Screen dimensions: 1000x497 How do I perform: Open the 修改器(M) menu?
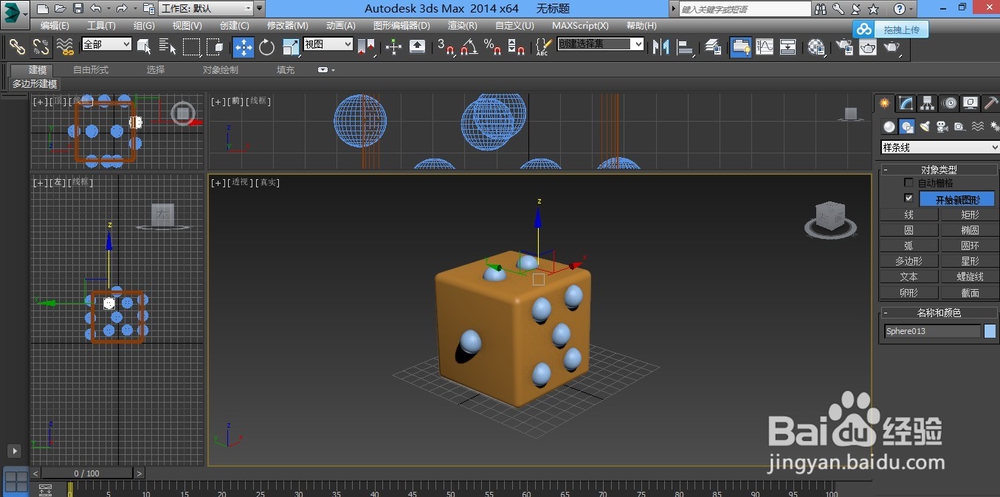coord(287,26)
